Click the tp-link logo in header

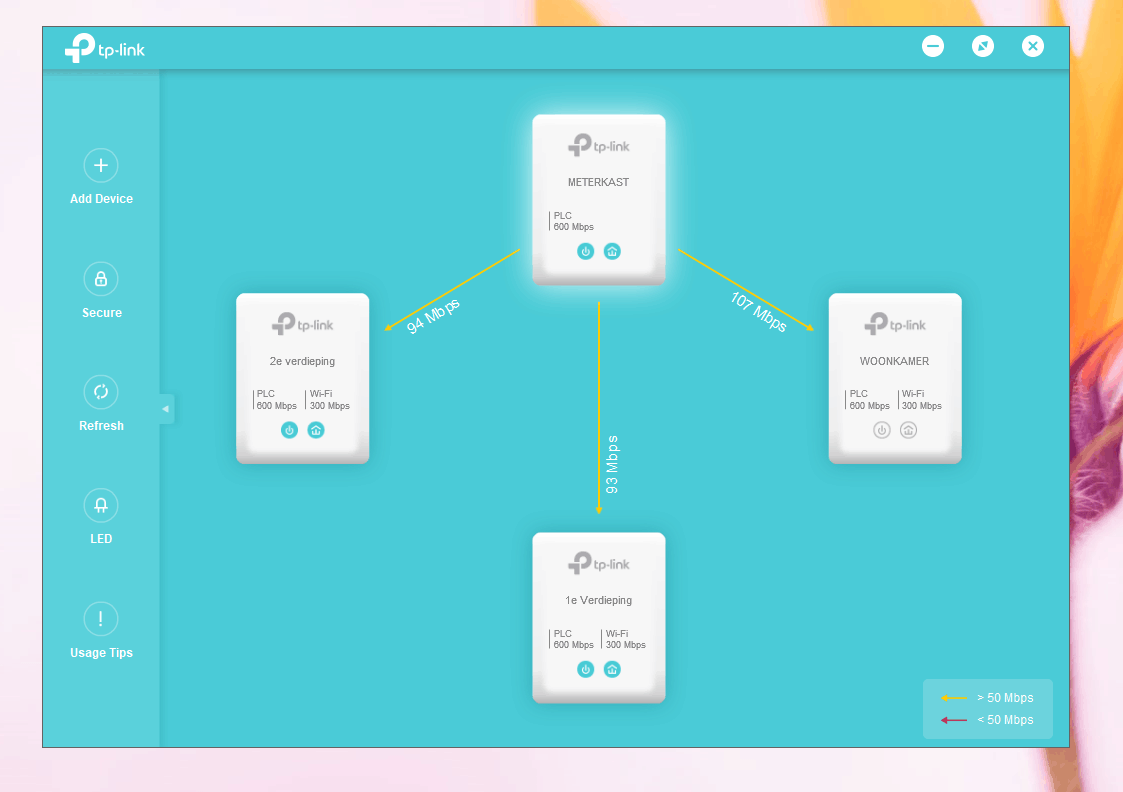pyautogui.click(x=105, y=48)
